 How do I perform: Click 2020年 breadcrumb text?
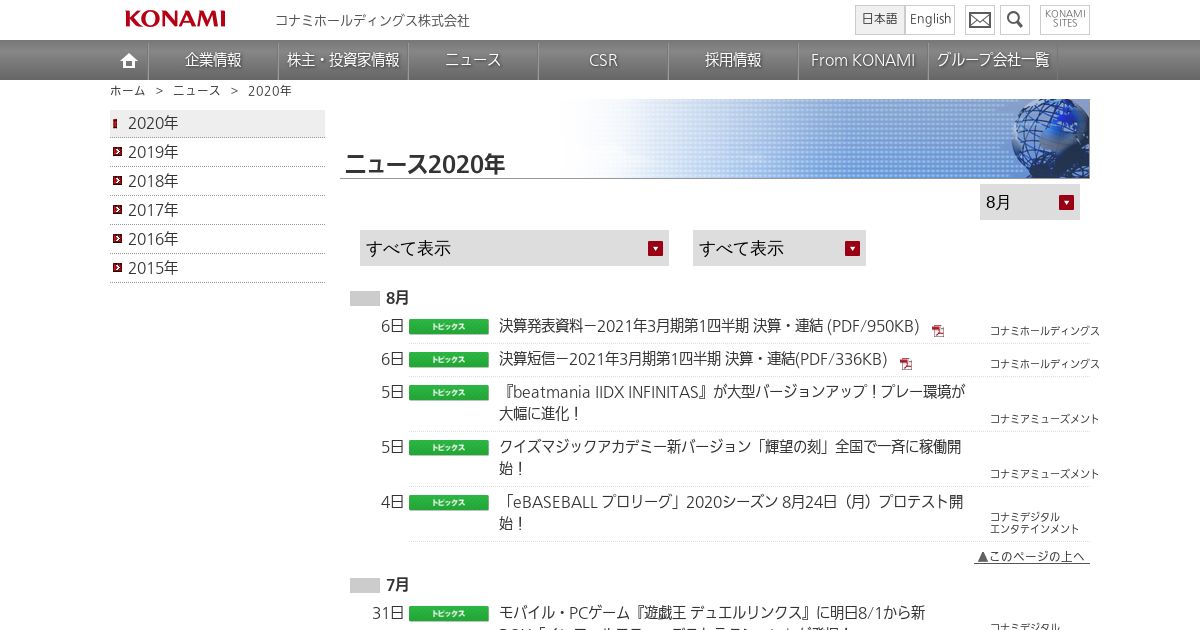click(x=270, y=90)
